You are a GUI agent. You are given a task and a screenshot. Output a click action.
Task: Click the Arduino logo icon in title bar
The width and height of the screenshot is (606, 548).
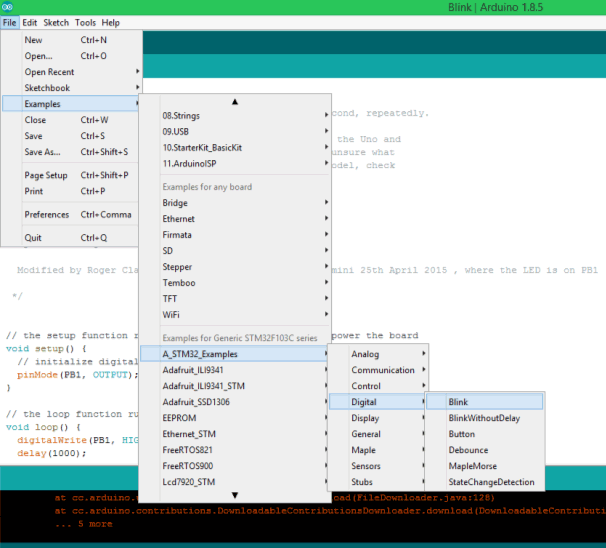(x=7, y=7)
